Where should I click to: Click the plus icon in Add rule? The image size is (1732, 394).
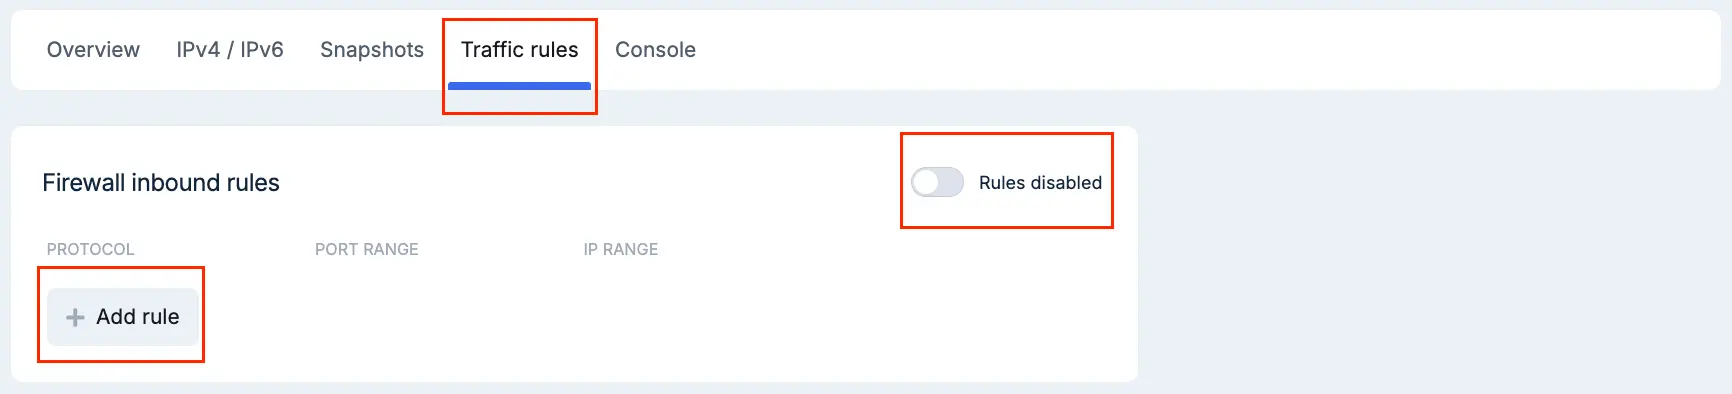coord(75,317)
